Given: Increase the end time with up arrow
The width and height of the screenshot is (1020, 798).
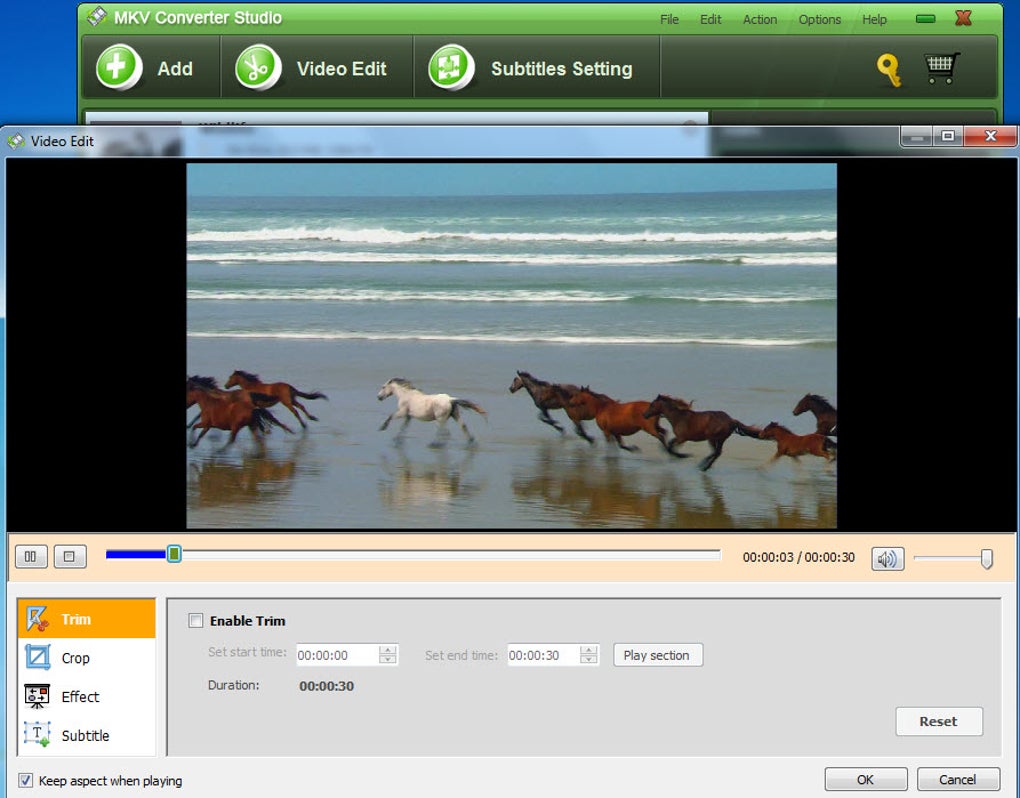Looking at the screenshot, I should [x=588, y=650].
